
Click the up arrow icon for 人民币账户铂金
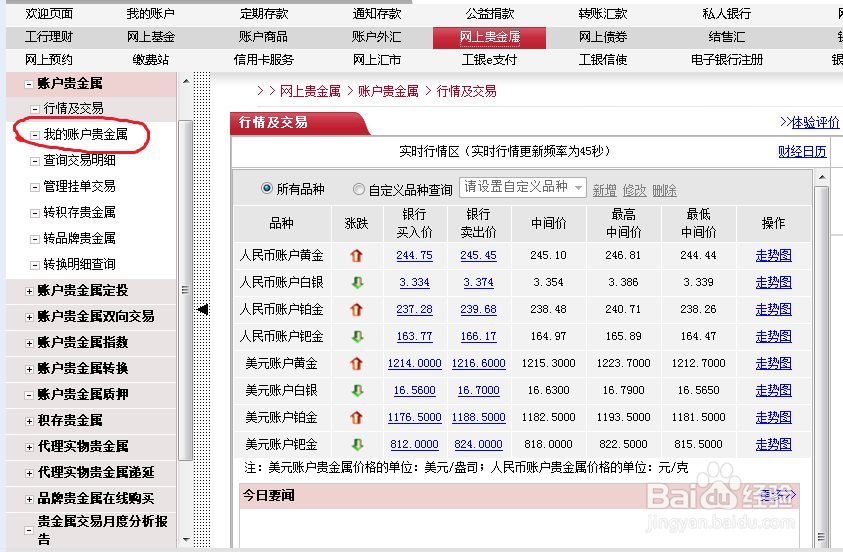tap(356, 310)
